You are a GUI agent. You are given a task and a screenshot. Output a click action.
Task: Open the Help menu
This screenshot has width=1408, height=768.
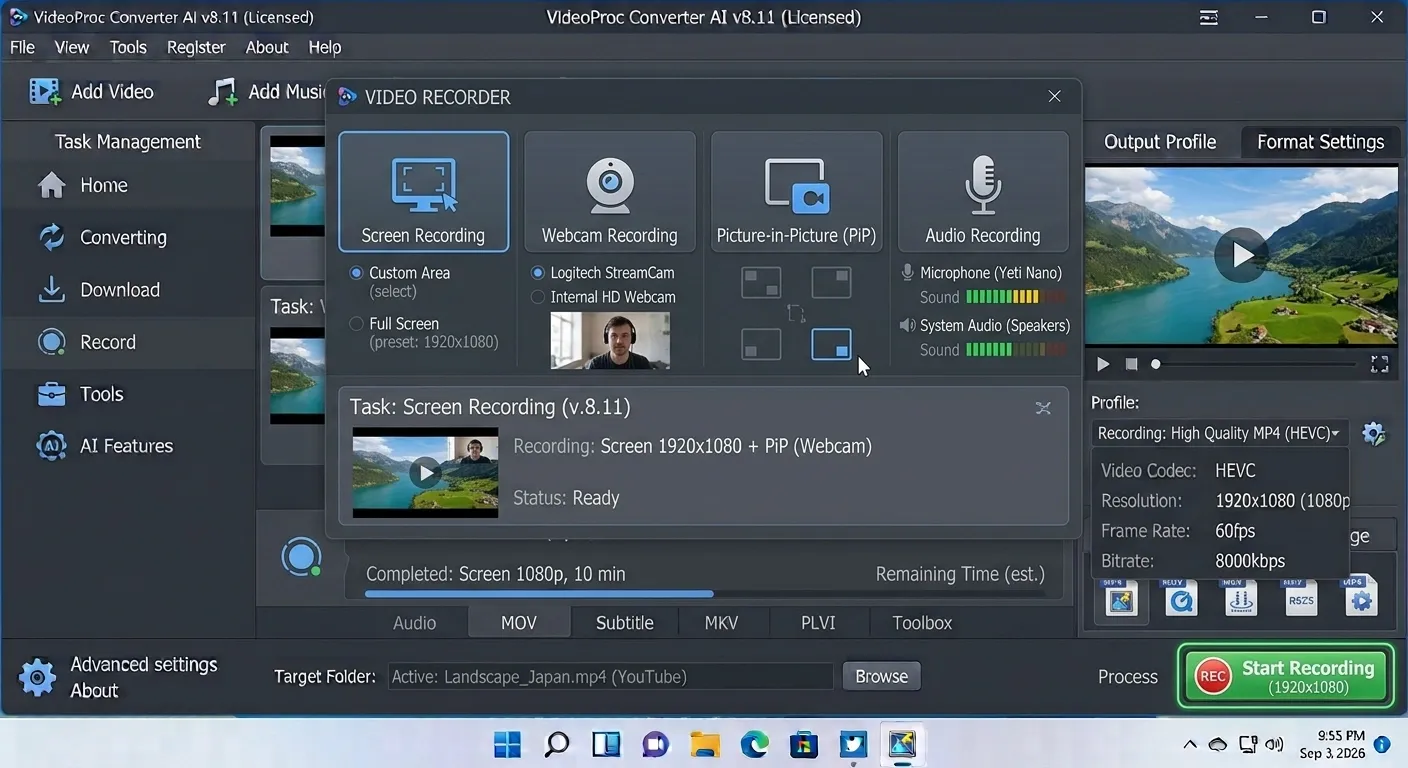point(325,47)
